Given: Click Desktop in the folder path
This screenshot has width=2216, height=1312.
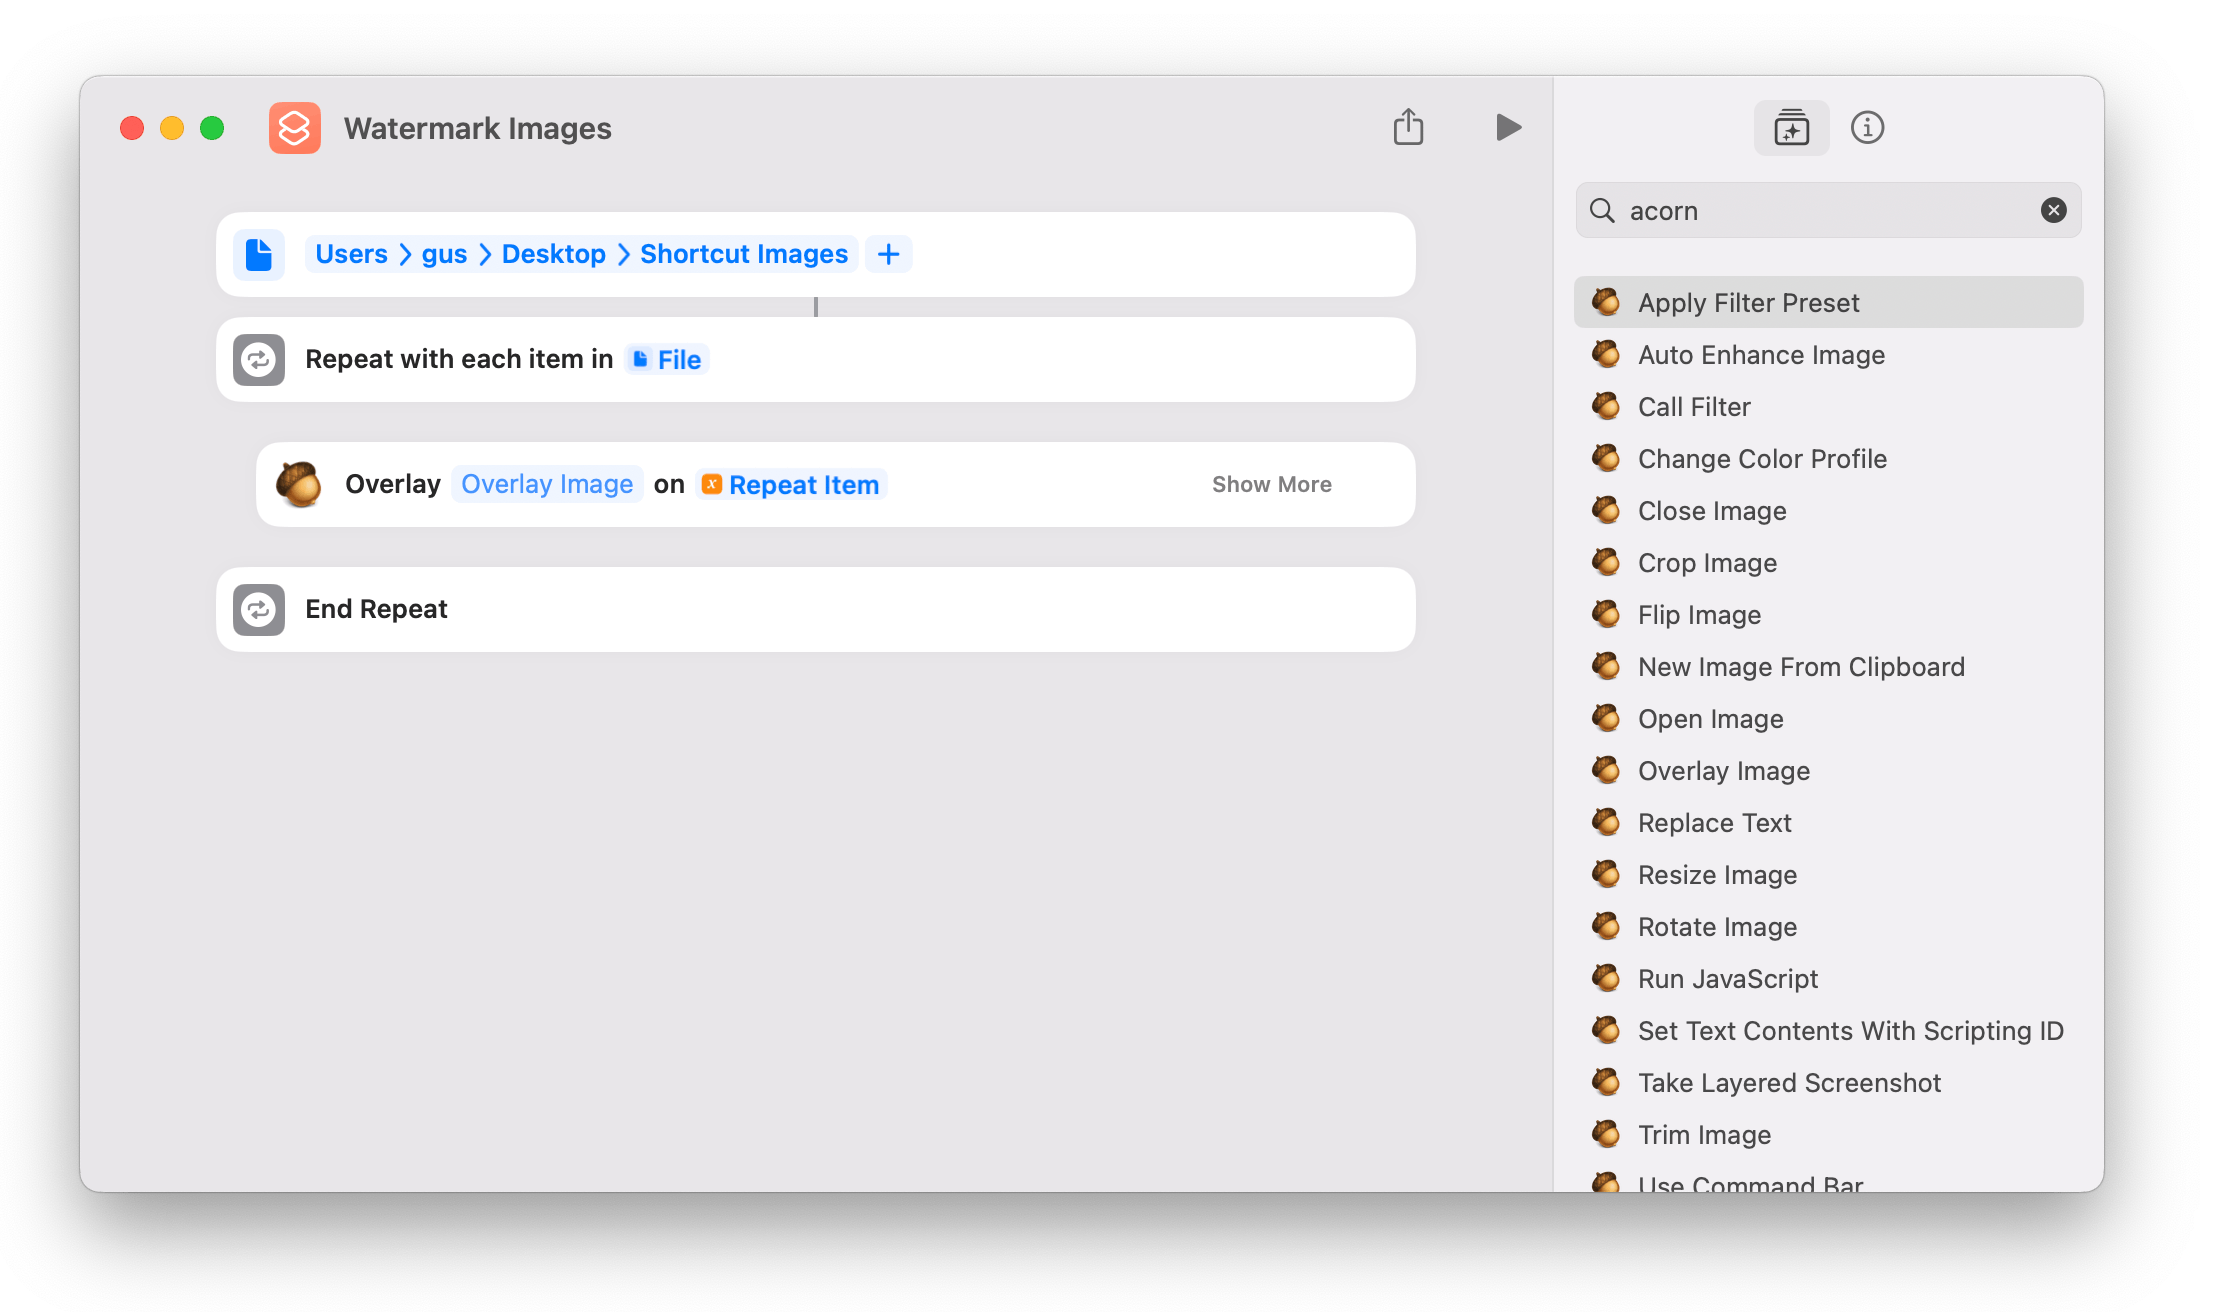Looking at the screenshot, I should 553,254.
